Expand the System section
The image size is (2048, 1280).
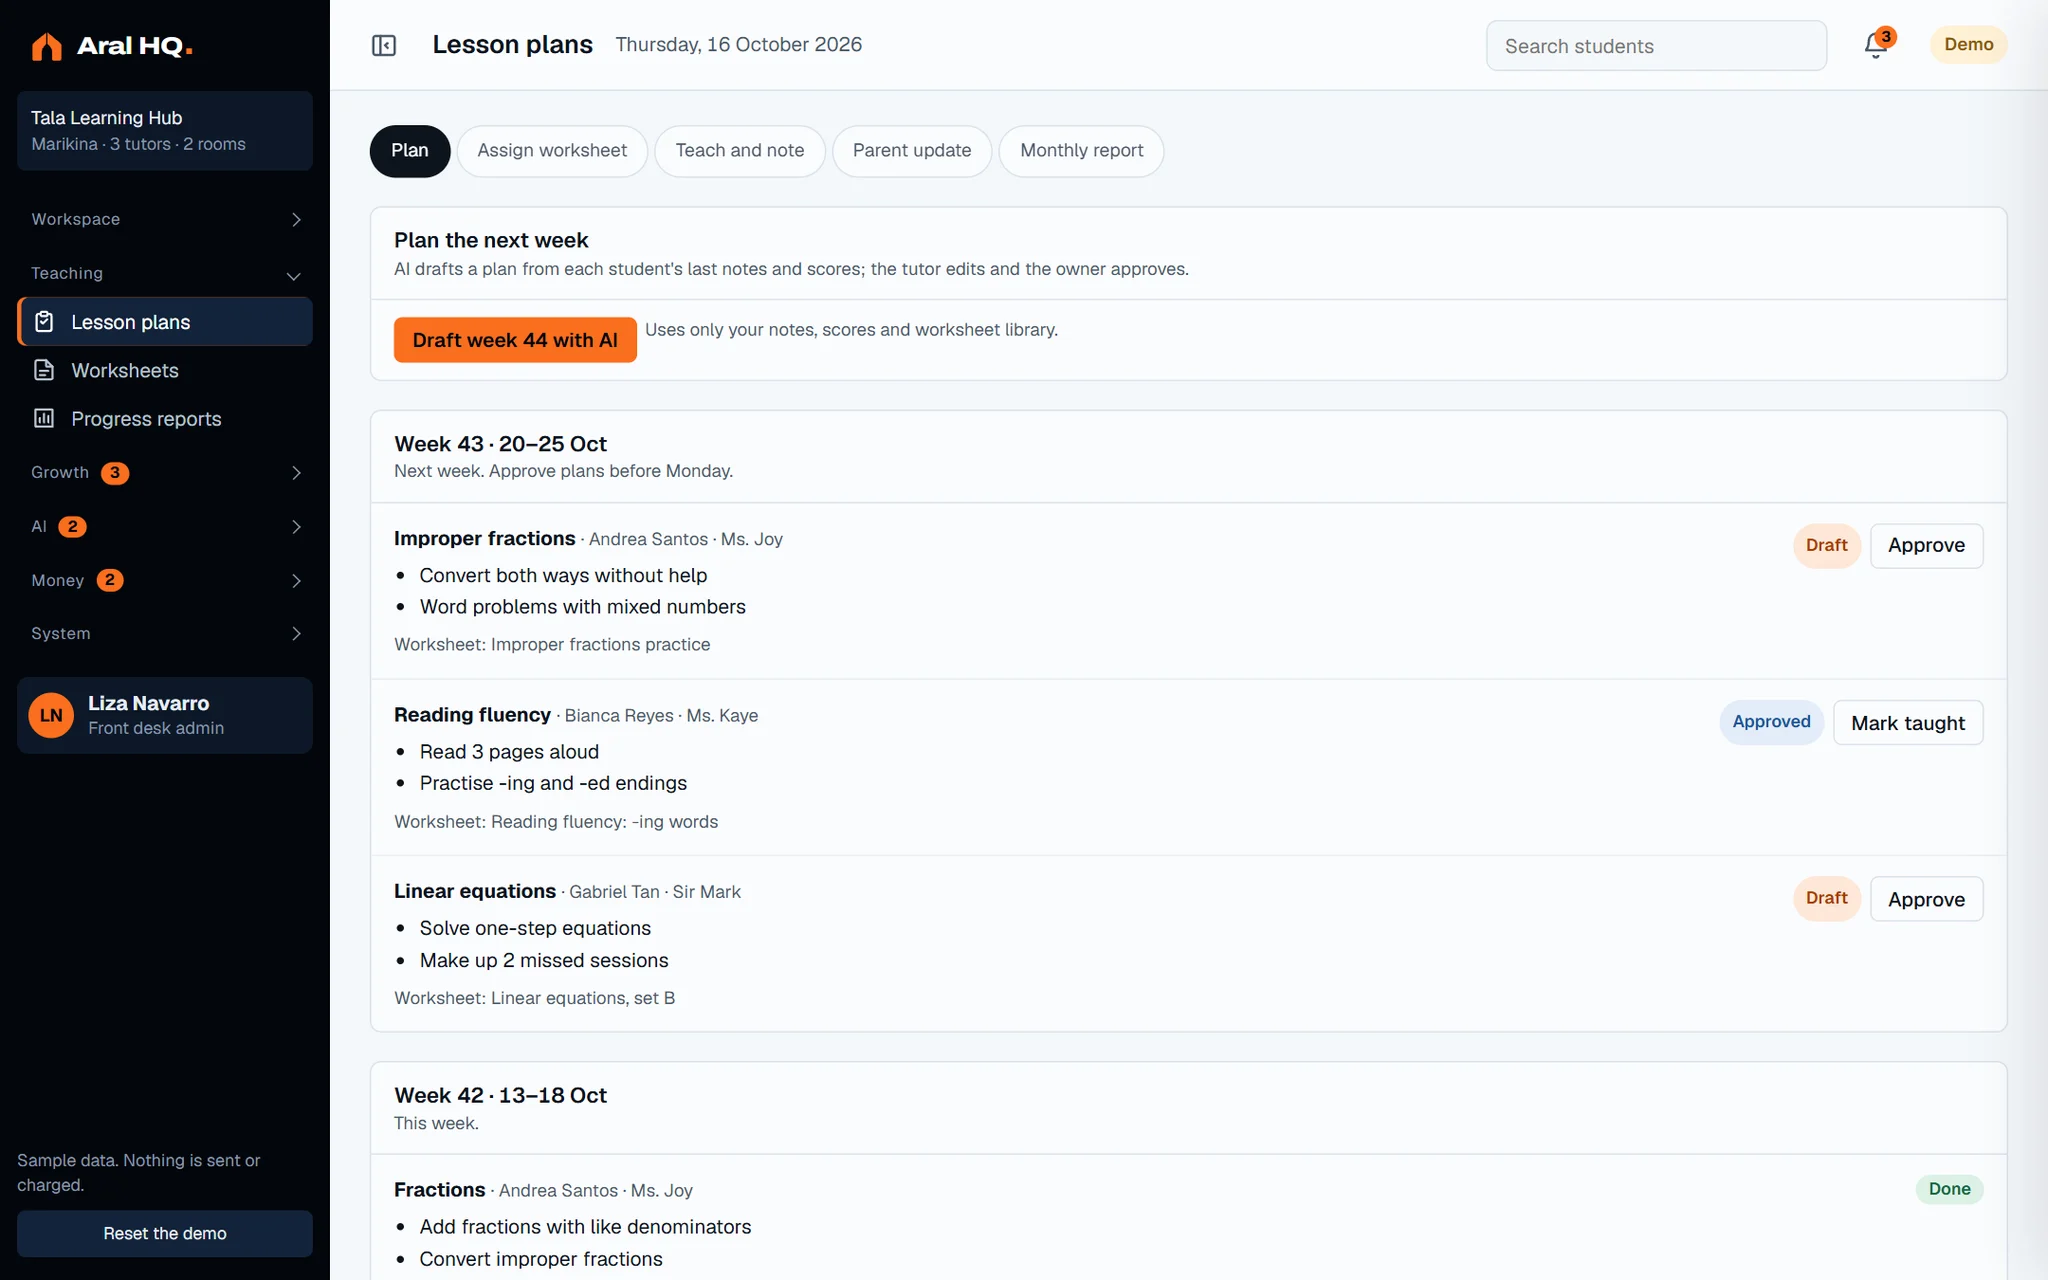tap(165, 633)
